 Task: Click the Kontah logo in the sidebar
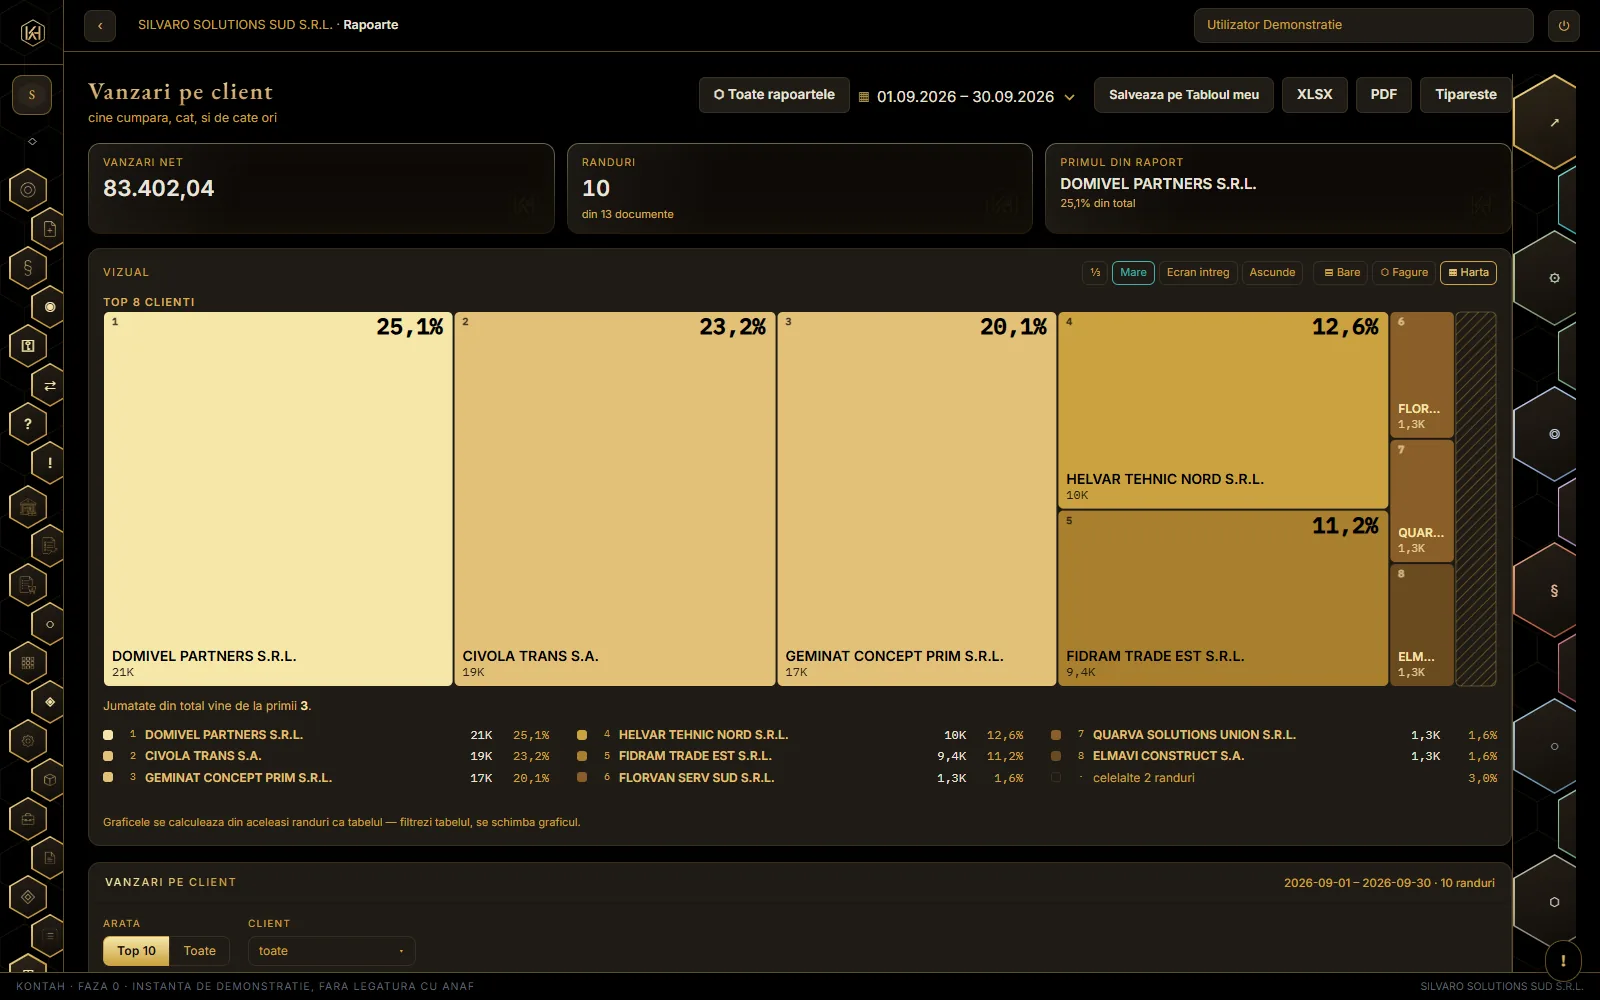32,33
